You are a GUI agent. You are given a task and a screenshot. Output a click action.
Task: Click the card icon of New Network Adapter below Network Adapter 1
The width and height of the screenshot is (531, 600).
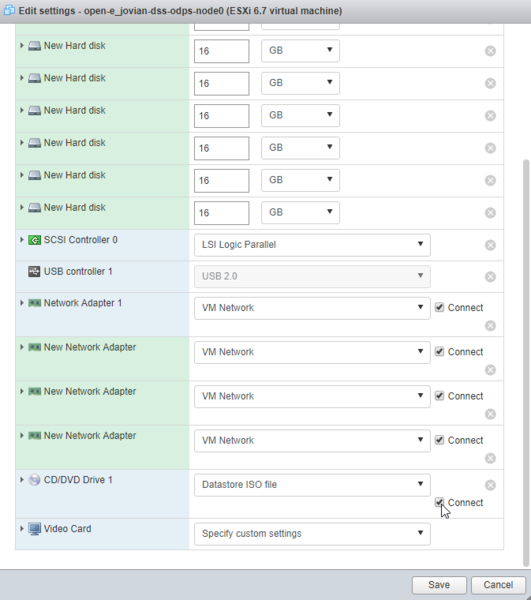tap(34, 347)
